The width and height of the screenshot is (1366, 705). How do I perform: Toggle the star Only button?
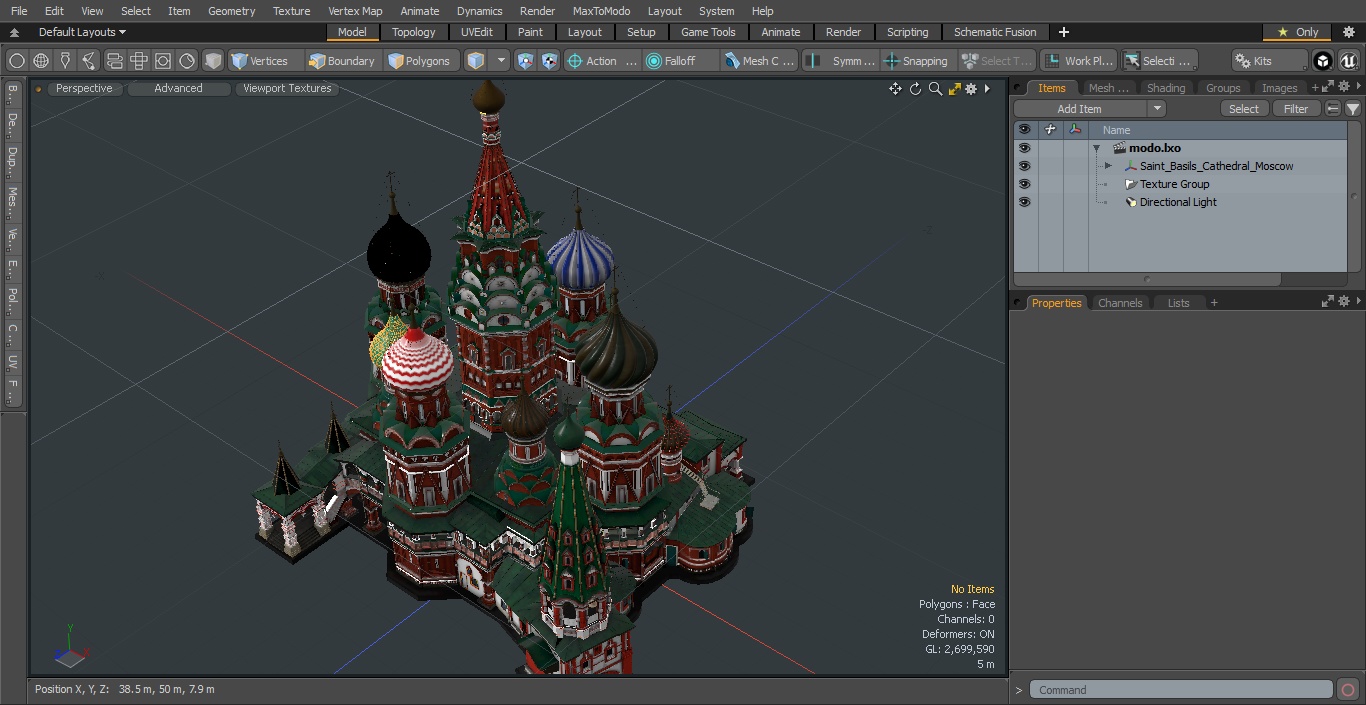coord(1298,32)
